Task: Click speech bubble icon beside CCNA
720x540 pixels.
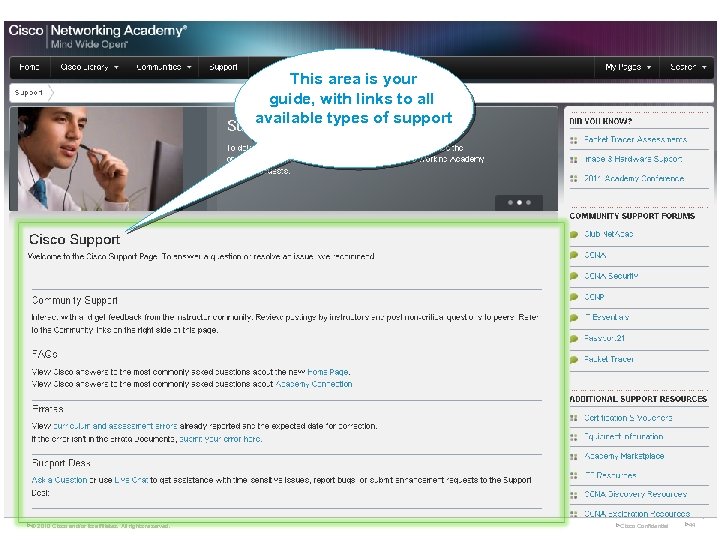Action: click(x=574, y=255)
